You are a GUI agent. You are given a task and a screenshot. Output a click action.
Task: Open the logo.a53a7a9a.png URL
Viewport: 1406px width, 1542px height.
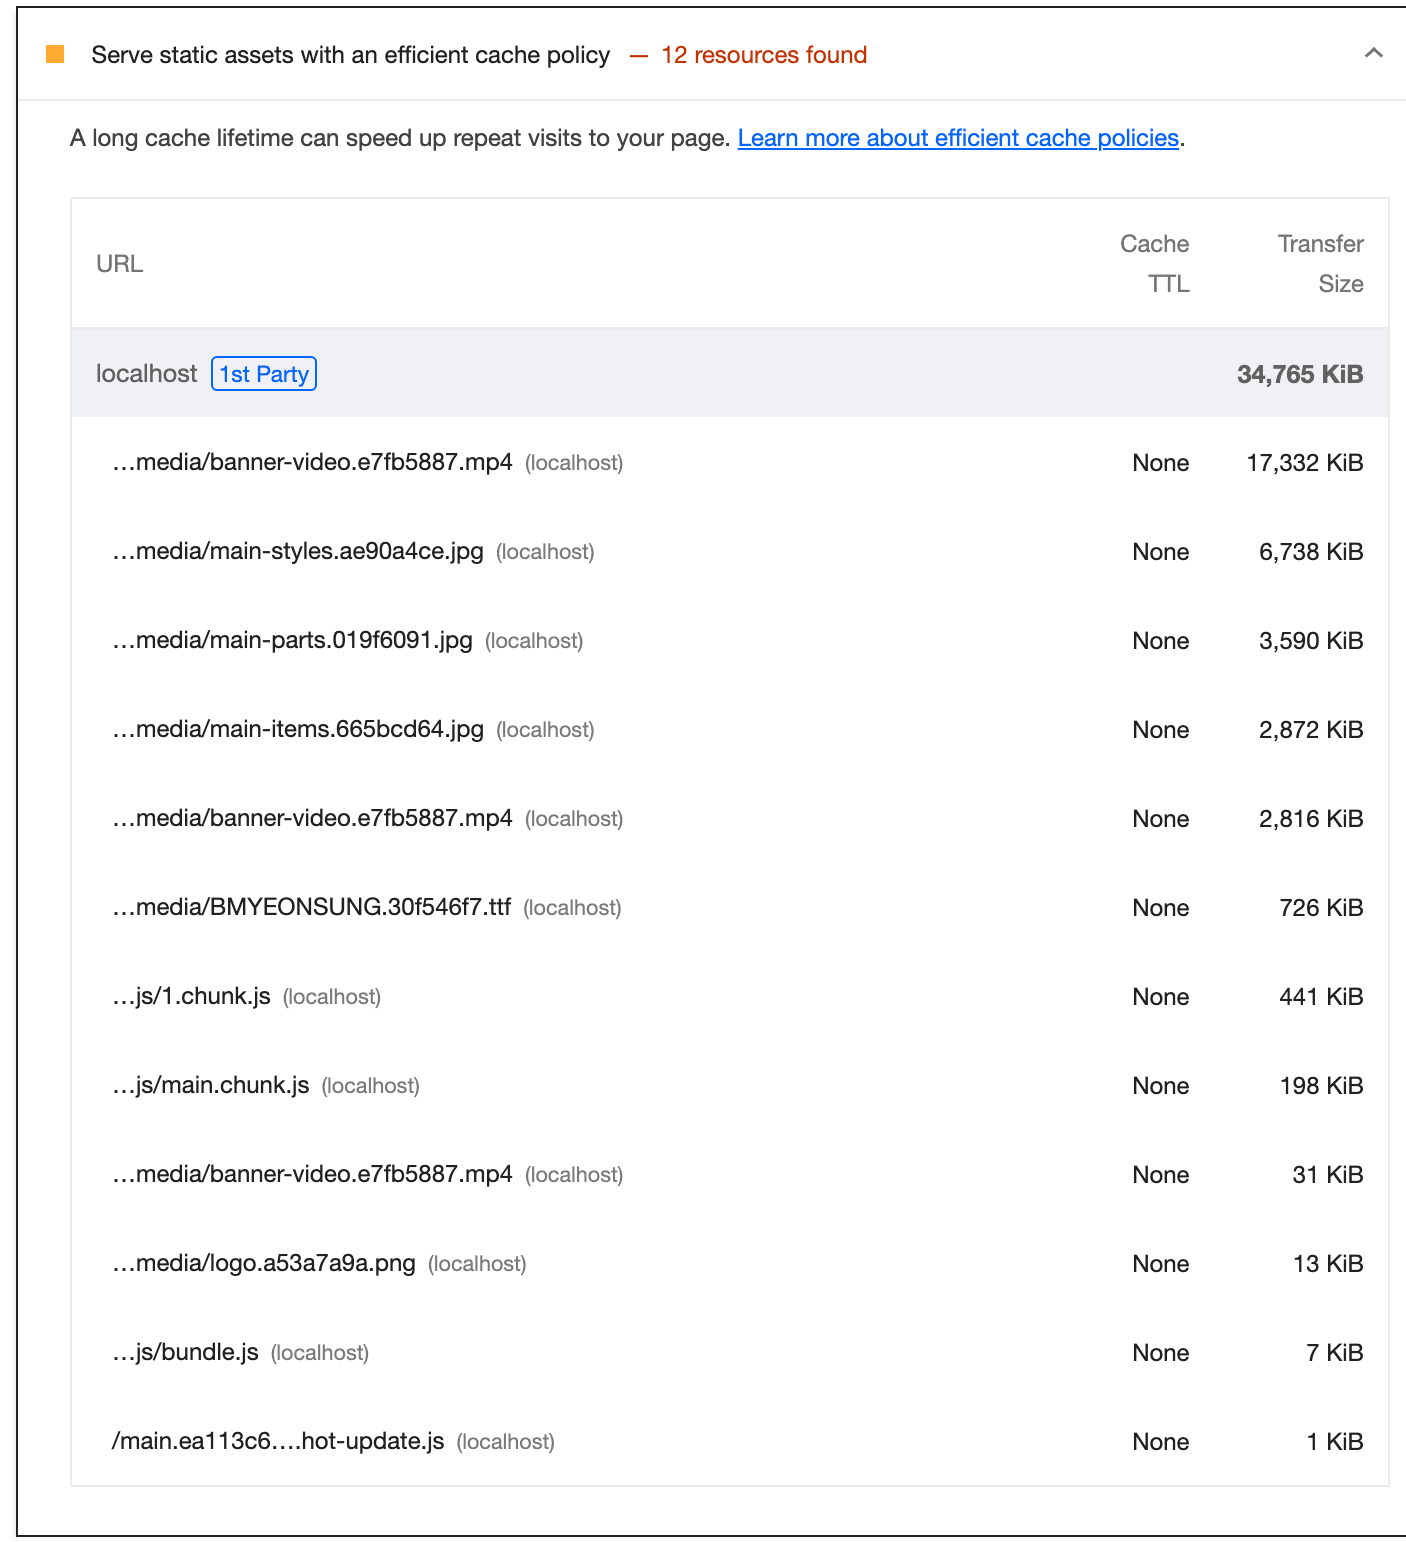coord(264,1263)
